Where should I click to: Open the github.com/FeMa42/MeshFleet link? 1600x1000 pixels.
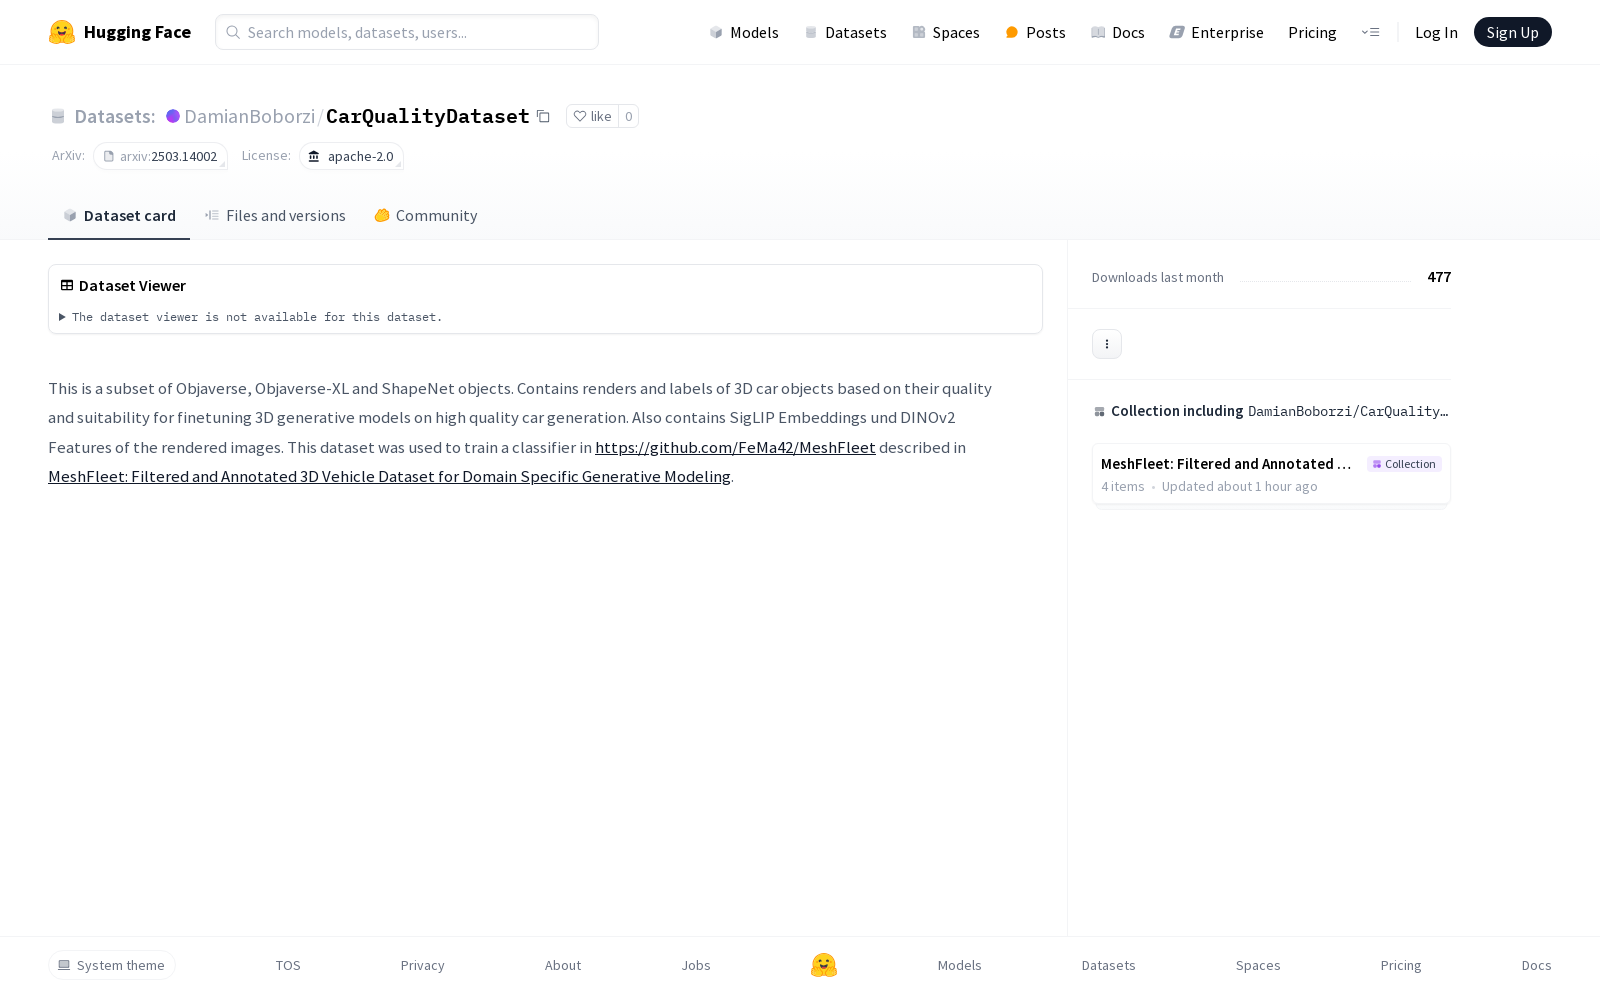735,447
